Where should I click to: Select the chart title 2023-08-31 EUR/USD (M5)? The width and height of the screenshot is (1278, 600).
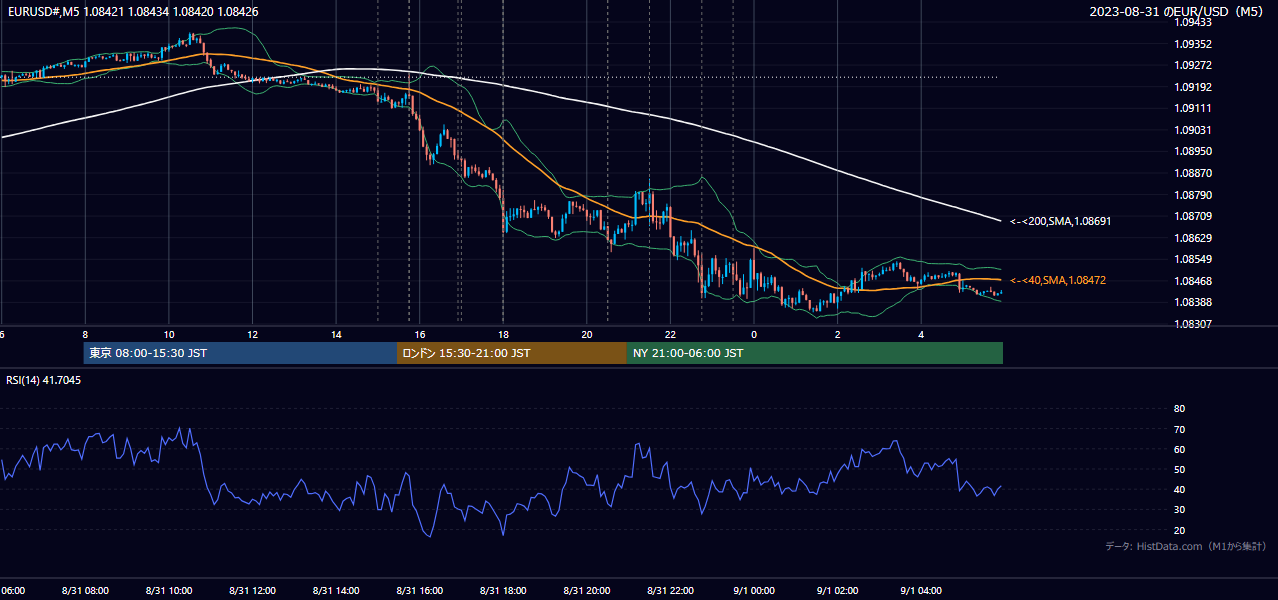tap(1178, 12)
